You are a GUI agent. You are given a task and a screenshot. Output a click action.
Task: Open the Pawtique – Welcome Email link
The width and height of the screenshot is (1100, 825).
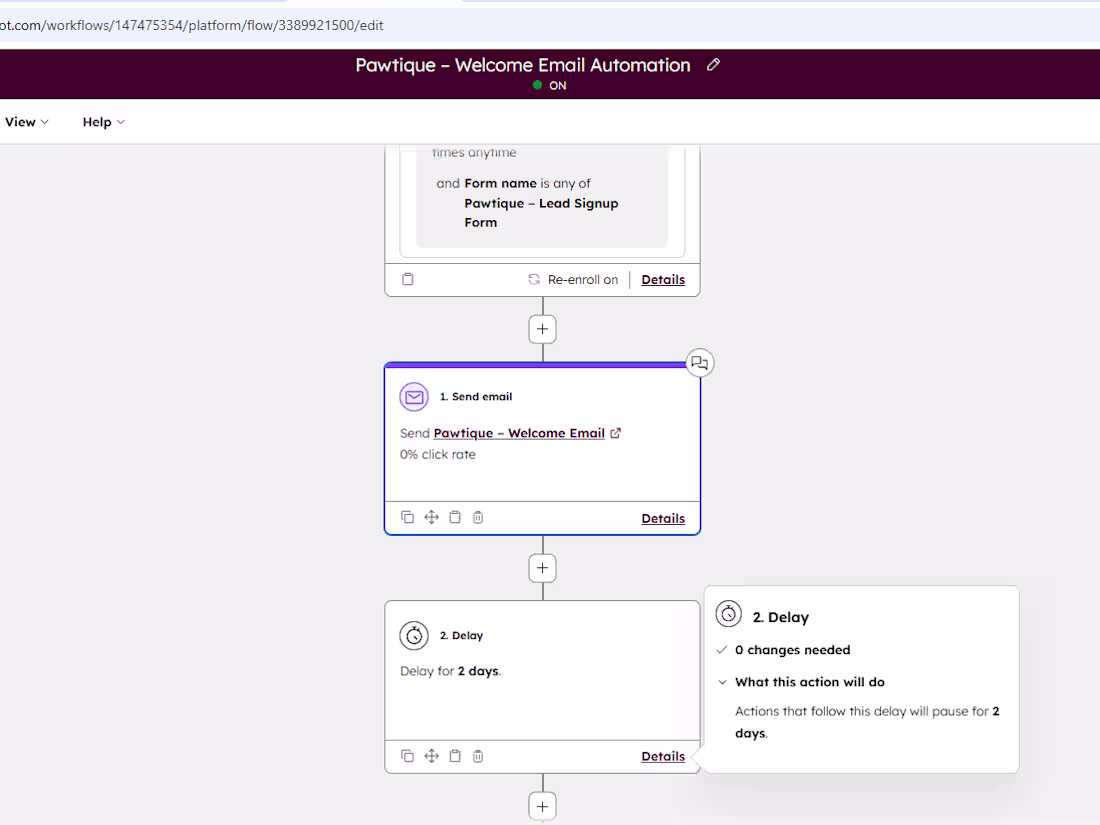coord(519,433)
